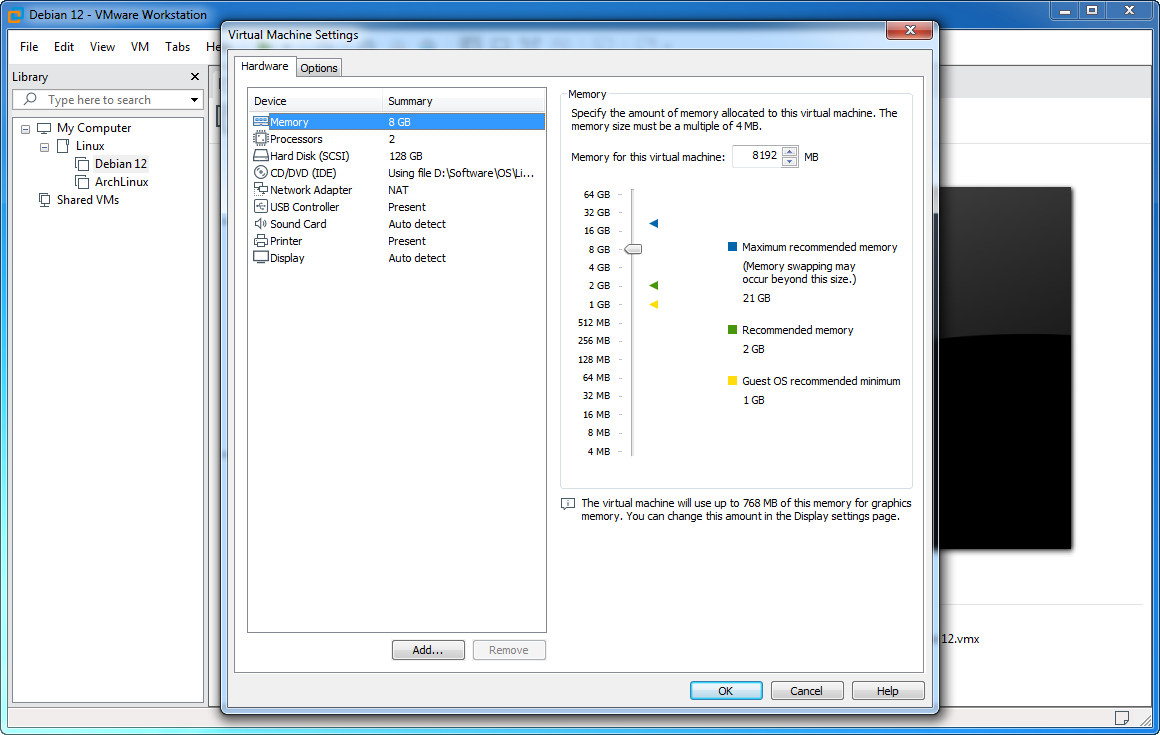Image resolution: width=1160 pixels, height=735 pixels.
Task: Click the OK button
Action: tap(726, 691)
